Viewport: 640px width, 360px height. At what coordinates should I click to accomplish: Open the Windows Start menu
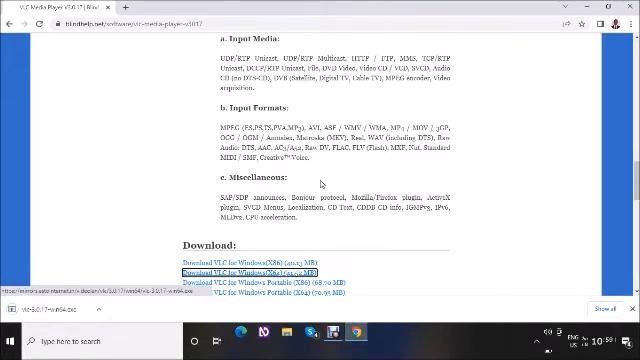[x=10, y=341]
